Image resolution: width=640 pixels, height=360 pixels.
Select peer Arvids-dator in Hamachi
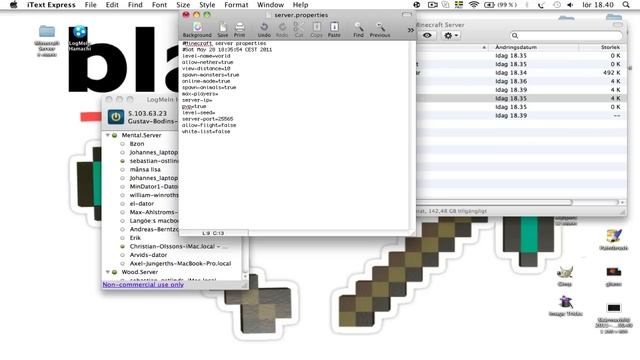click(148, 255)
